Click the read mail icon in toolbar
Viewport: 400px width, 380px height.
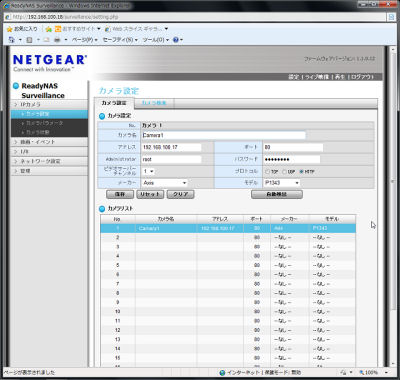click(47, 40)
